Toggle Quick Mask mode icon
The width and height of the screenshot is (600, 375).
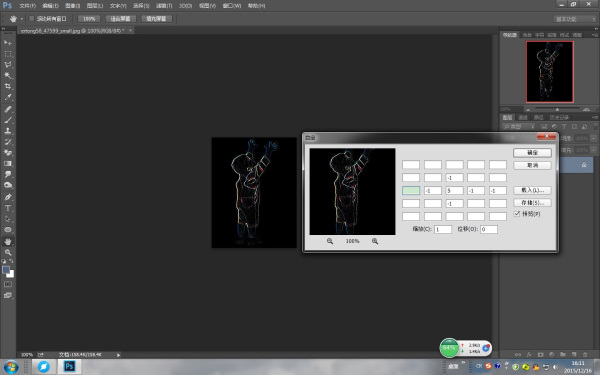tap(8, 284)
